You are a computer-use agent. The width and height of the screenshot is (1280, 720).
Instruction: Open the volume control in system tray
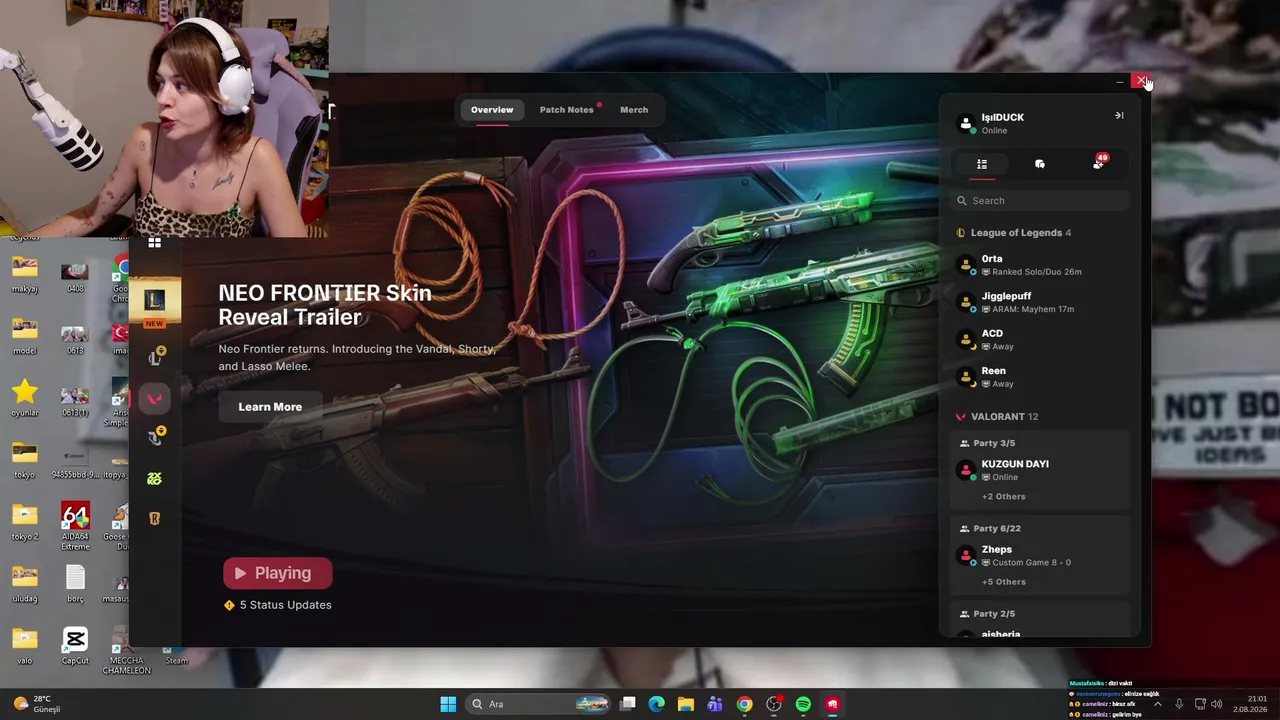click(1217, 704)
